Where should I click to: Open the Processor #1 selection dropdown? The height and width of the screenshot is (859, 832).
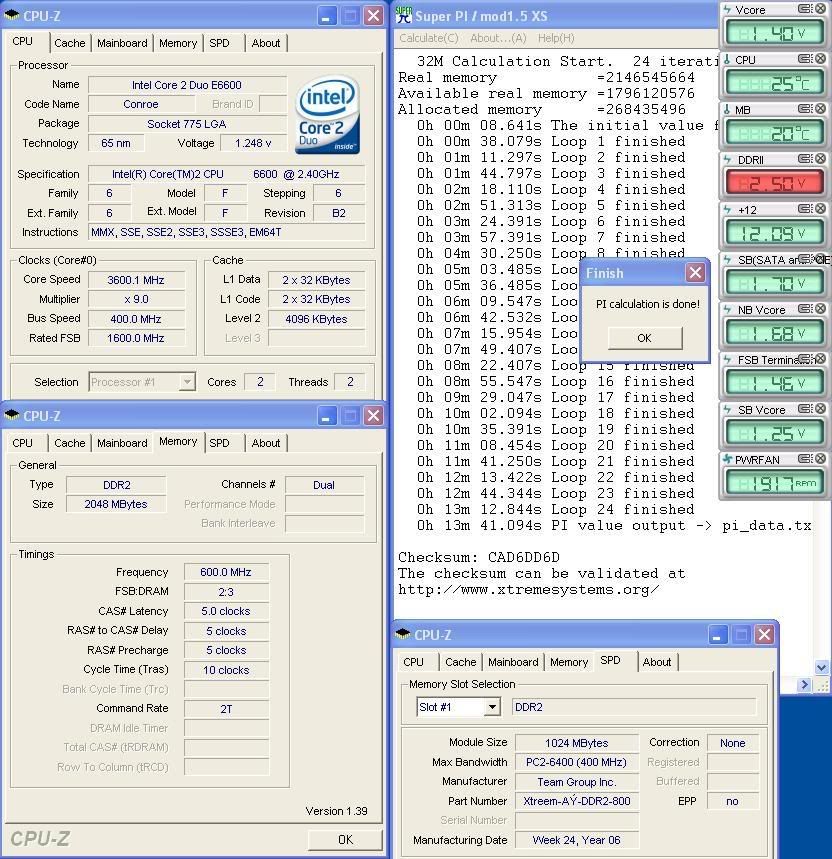tap(187, 382)
